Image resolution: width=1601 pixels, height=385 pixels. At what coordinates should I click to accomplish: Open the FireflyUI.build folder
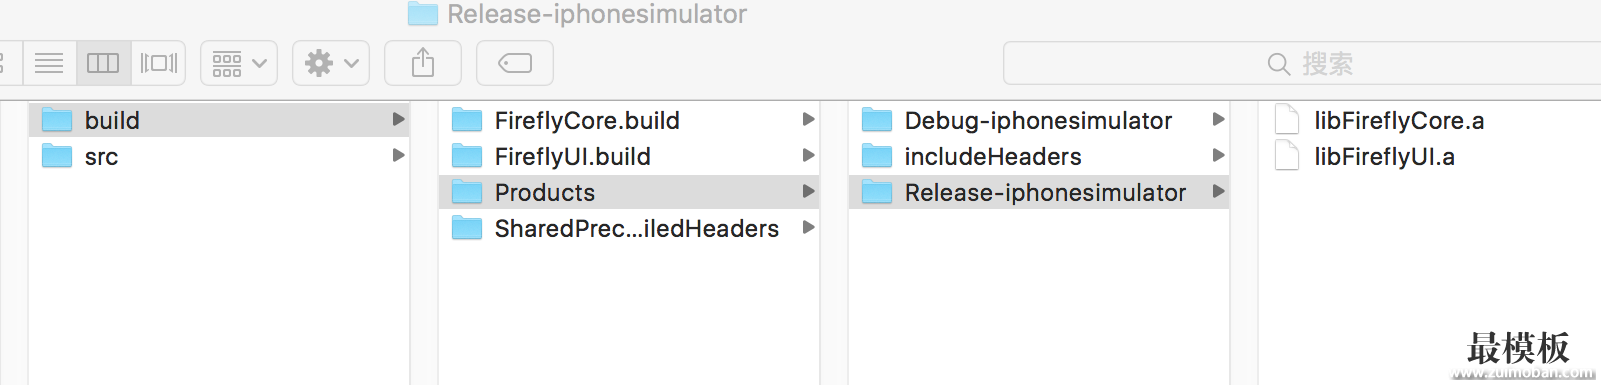click(x=629, y=156)
